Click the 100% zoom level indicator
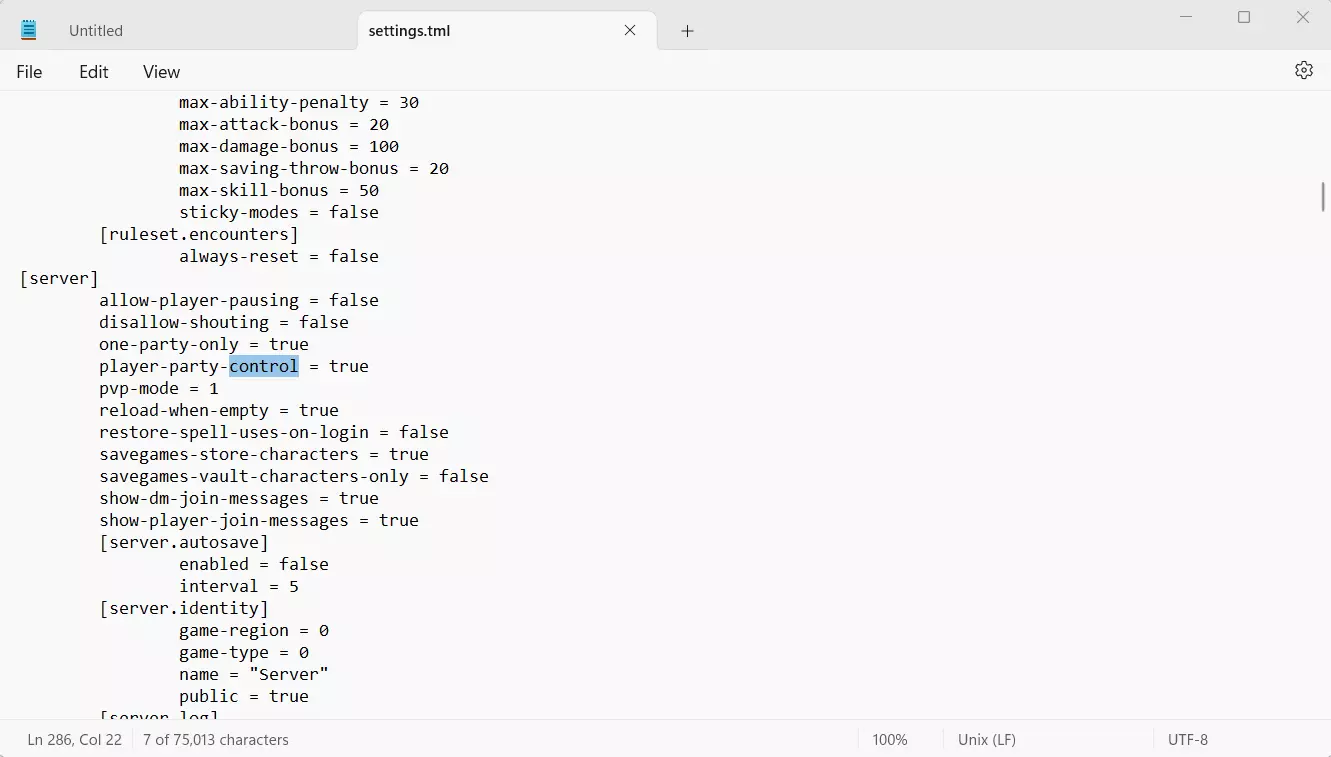 (x=889, y=740)
